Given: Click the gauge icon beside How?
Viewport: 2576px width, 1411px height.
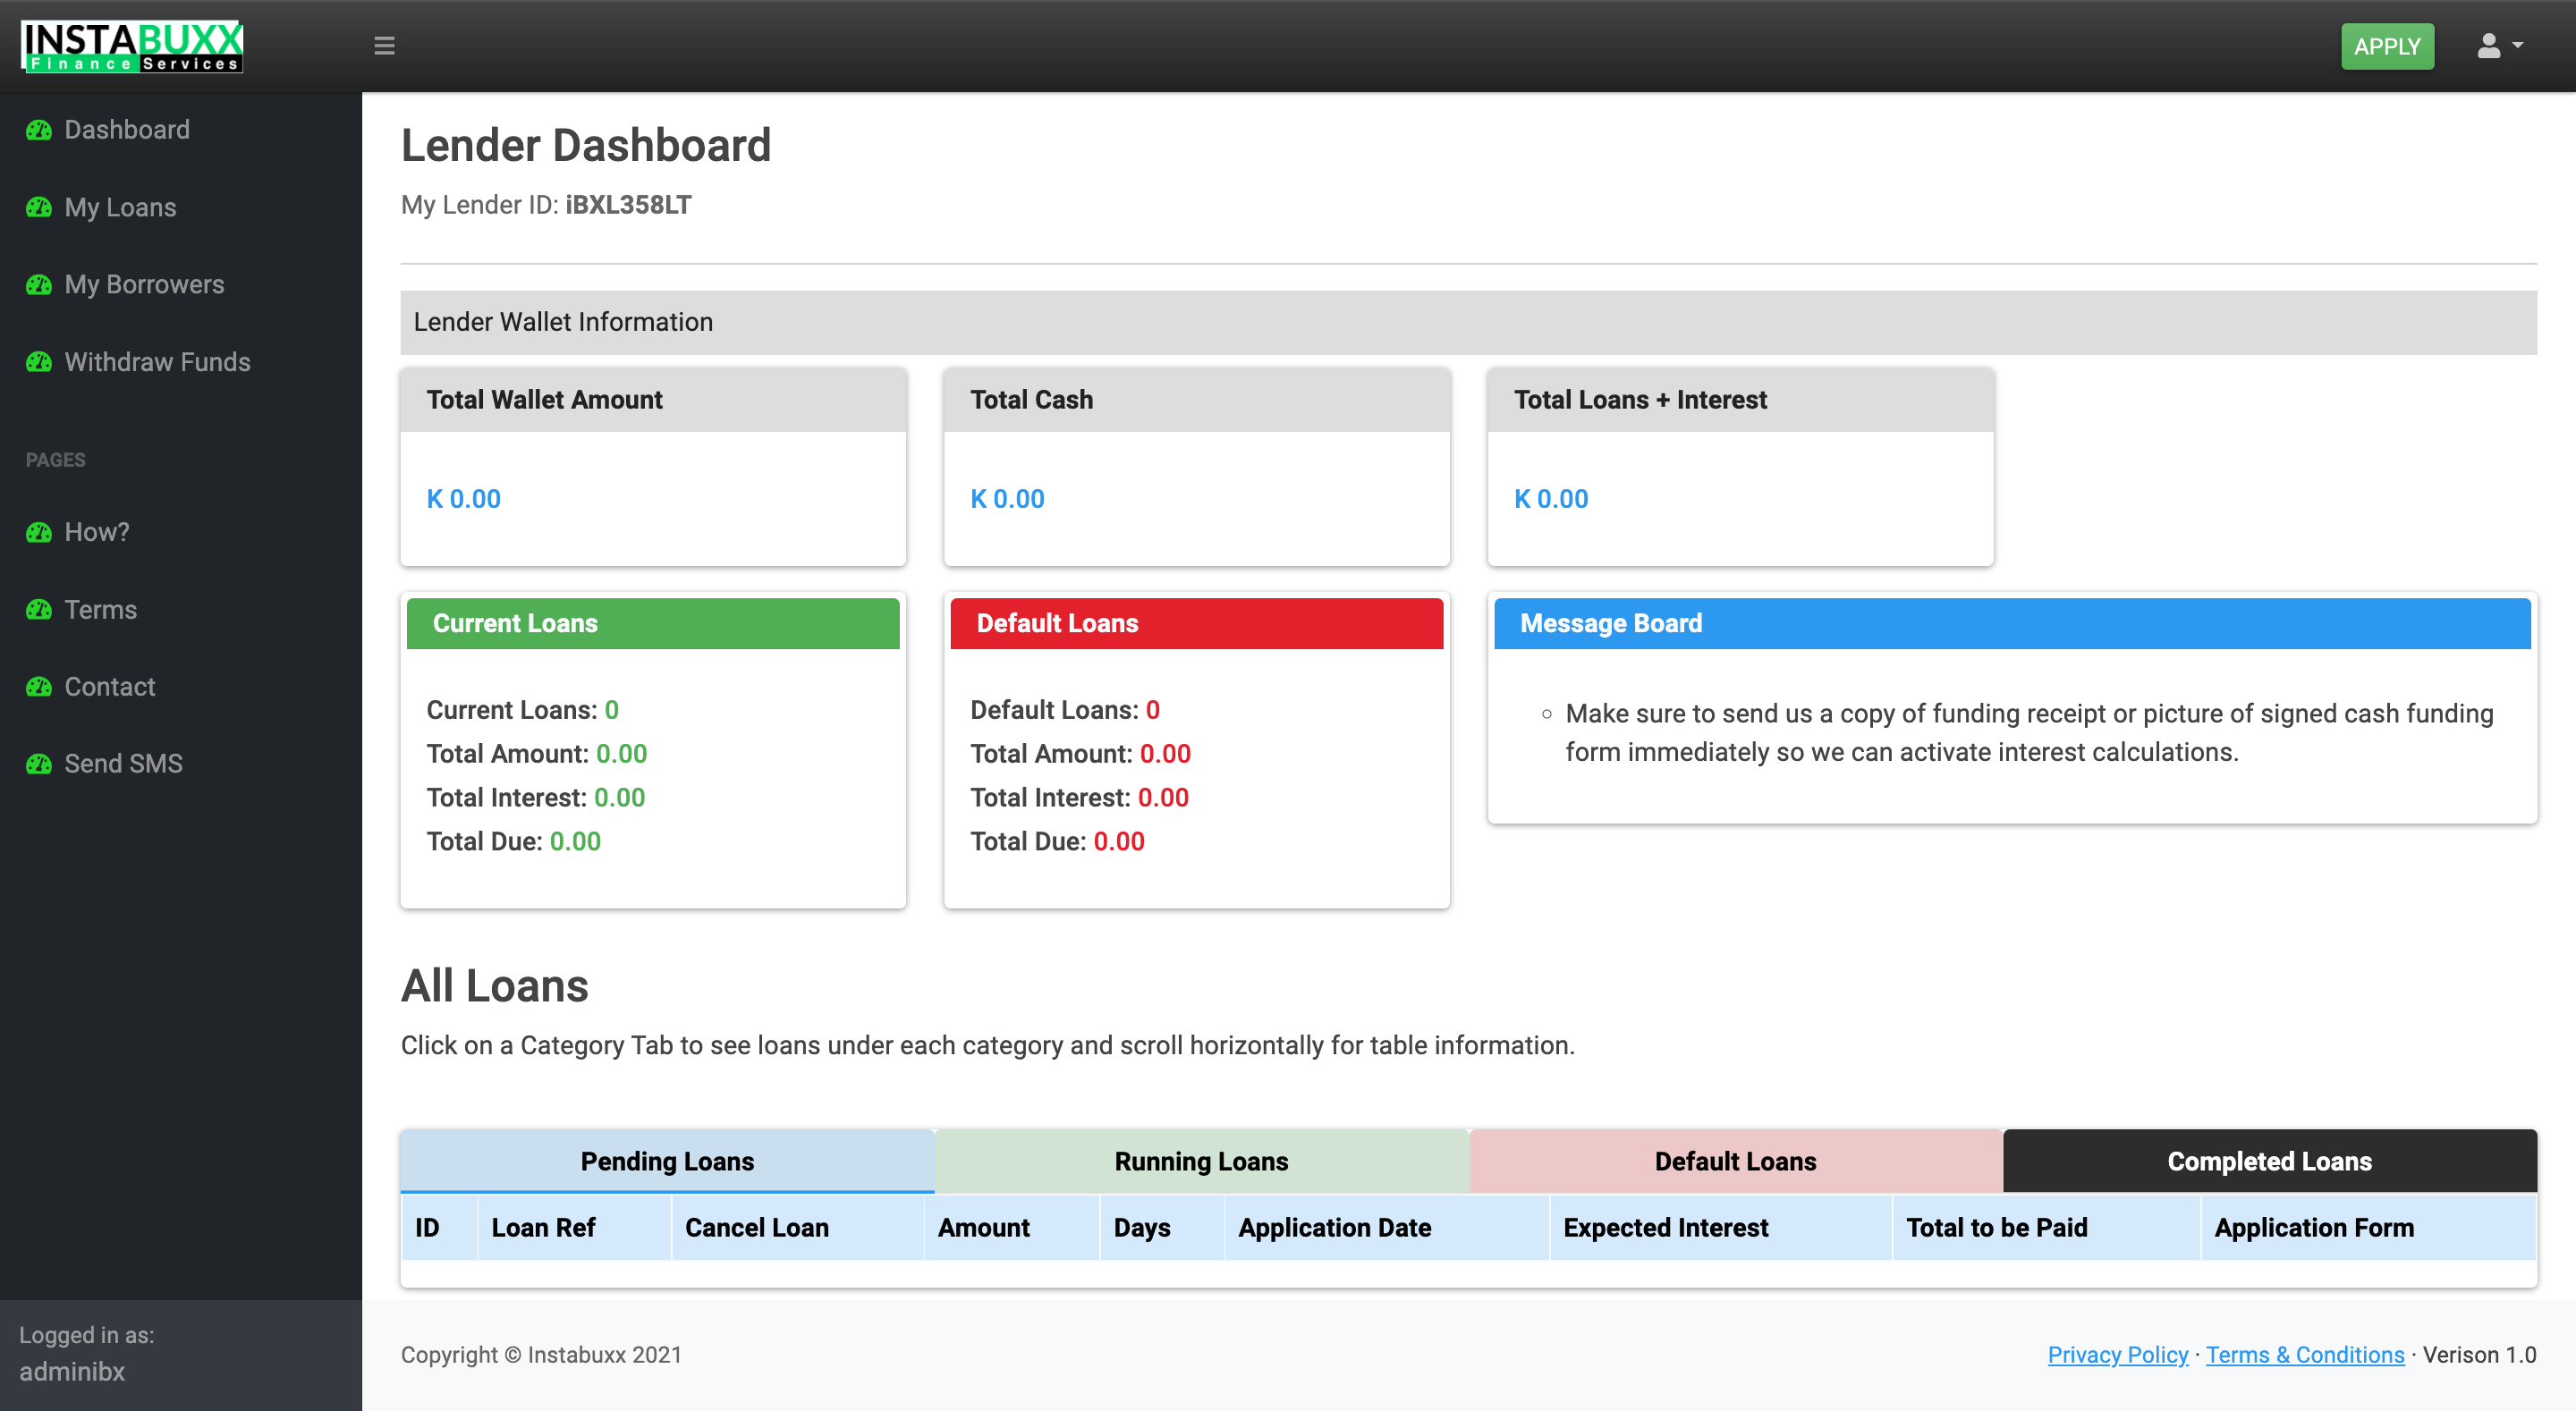Looking at the screenshot, I should pyautogui.click(x=39, y=532).
